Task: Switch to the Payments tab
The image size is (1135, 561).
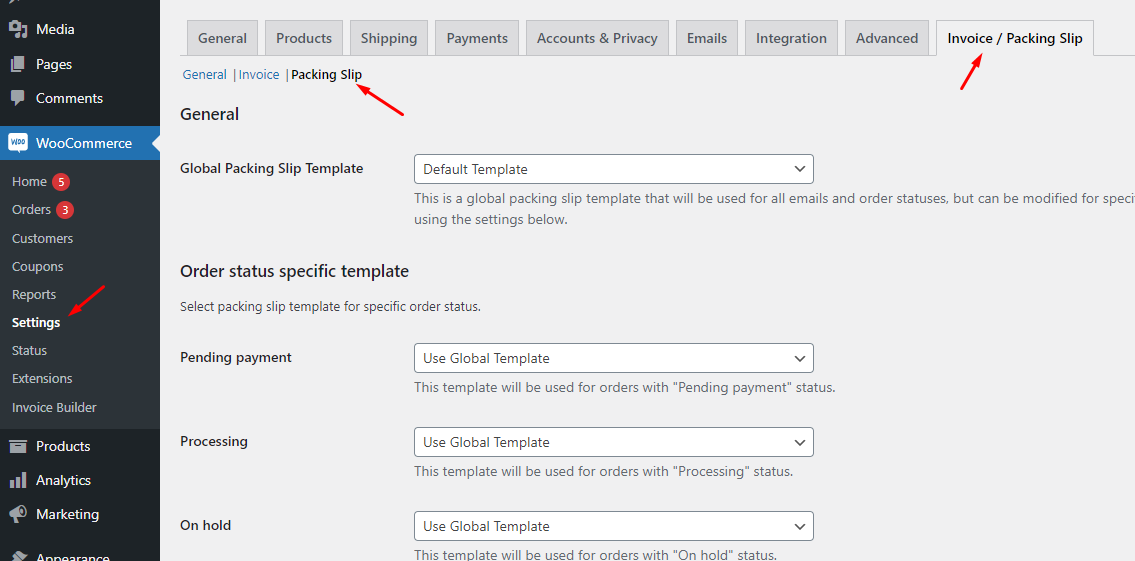Action: [x=477, y=38]
